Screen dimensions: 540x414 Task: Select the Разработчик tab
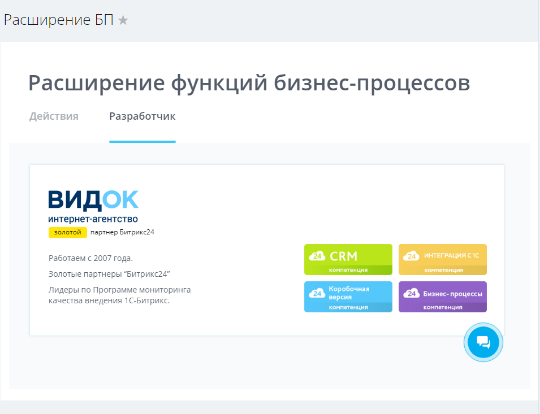(x=142, y=116)
